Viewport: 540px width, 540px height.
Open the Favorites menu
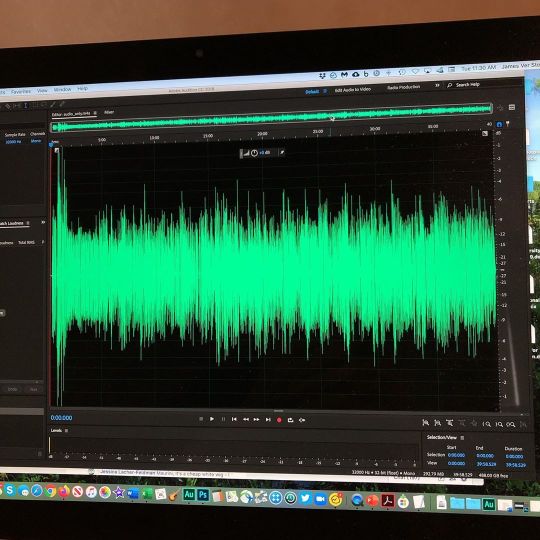[21, 92]
